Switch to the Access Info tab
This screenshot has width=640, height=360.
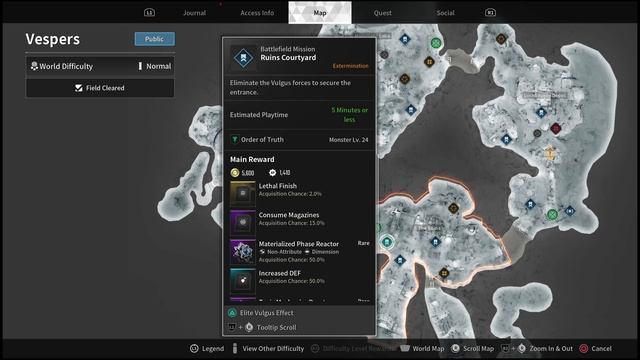(257, 13)
